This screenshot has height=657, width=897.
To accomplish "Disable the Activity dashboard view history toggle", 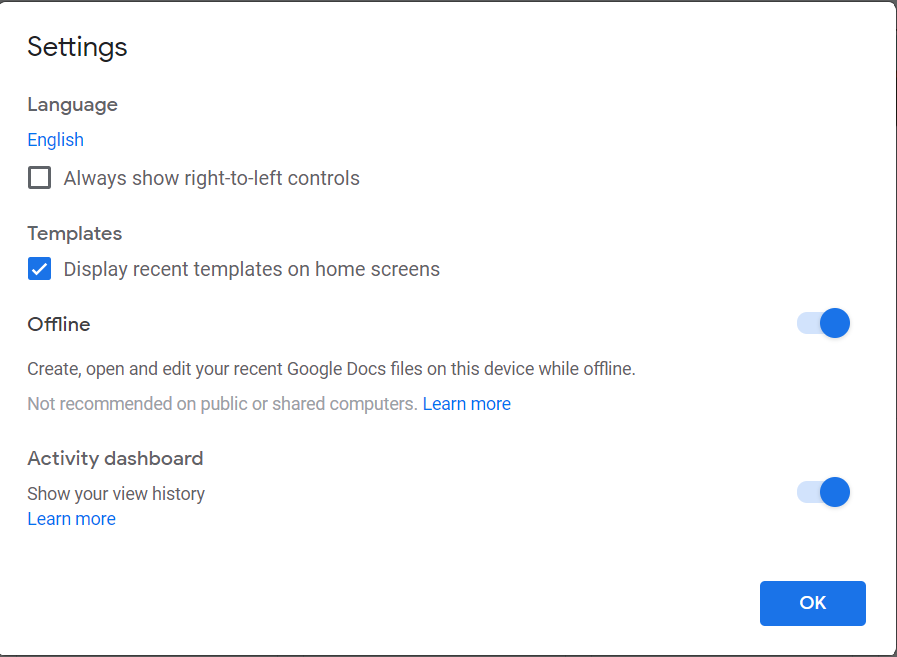I will (x=823, y=492).
